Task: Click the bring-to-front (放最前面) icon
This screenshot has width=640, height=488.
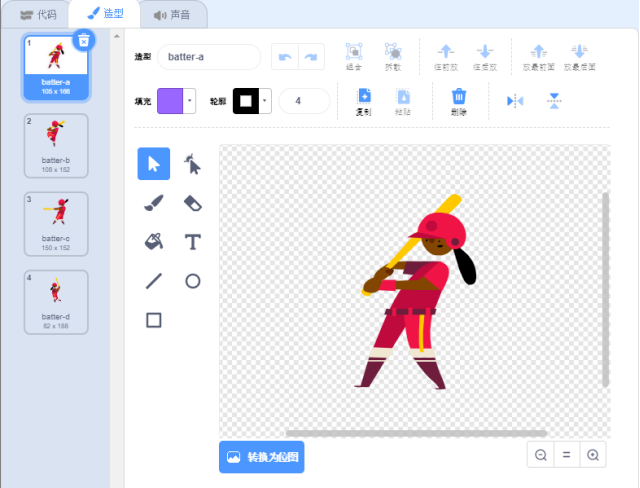Action: coord(539,57)
